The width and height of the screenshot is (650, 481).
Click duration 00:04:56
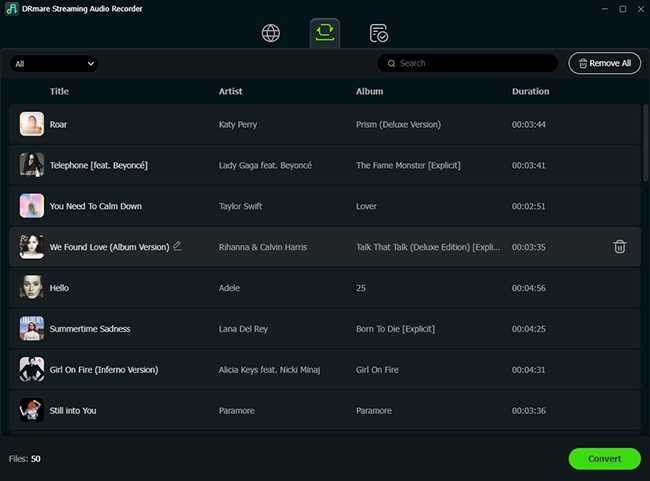coord(529,288)
